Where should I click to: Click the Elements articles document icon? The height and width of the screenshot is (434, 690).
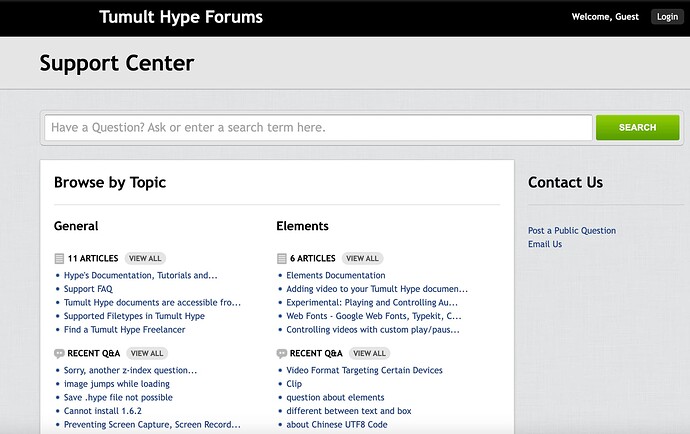(282, 258)
